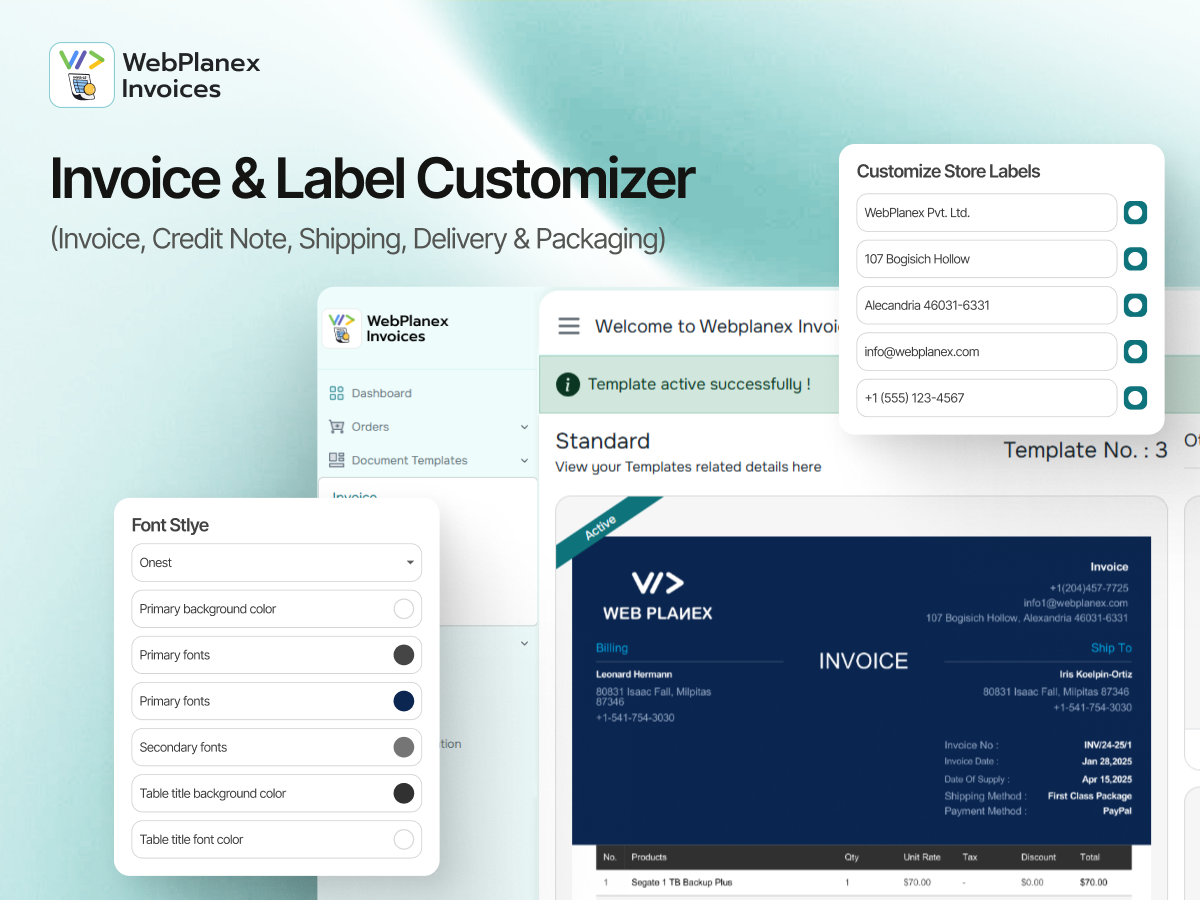Click the WebPlanex Pvt. Ltd. input field
Viewport: 1200px width, 900px height.
click(x=986, y=212)
